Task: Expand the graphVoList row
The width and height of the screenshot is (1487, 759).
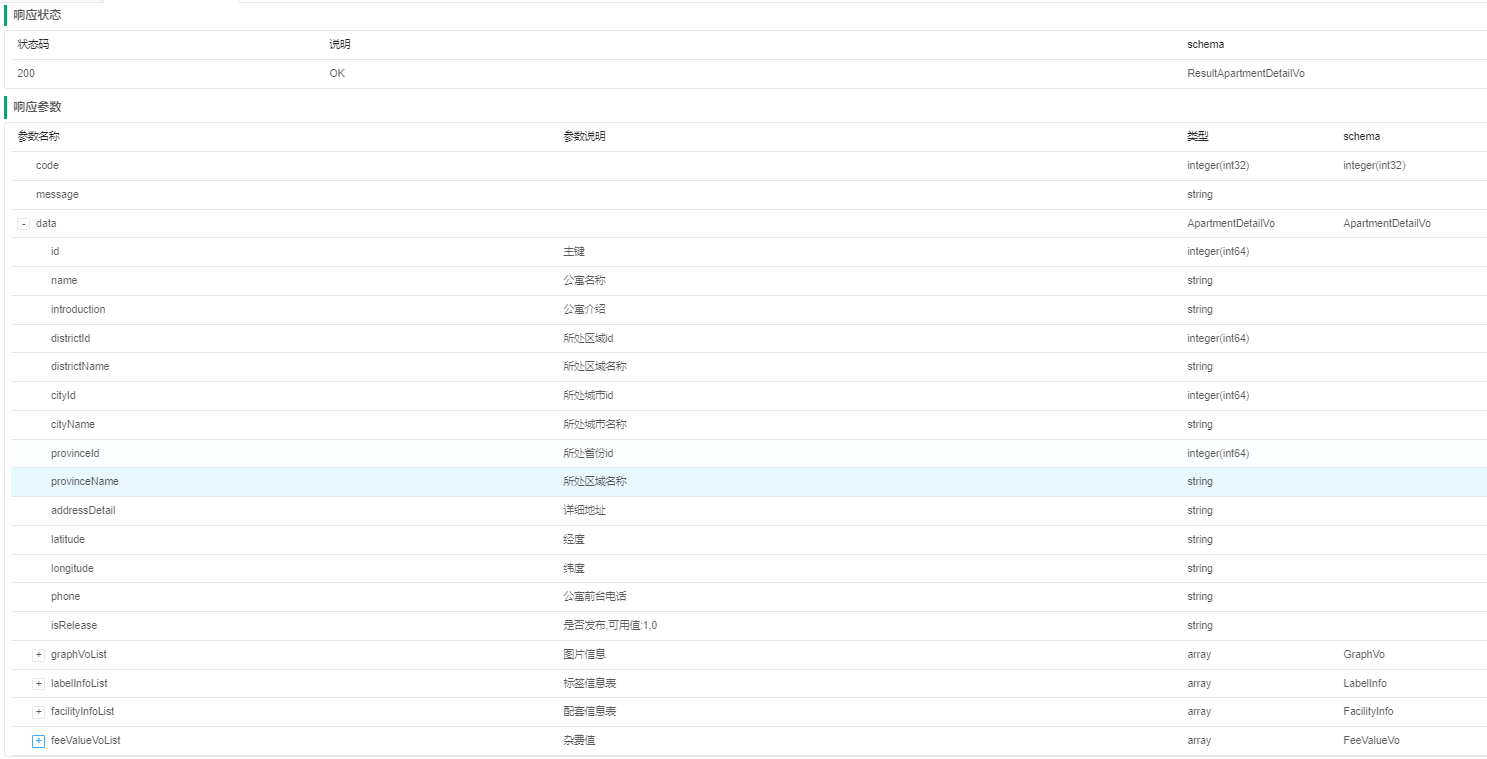Action: 39,655
